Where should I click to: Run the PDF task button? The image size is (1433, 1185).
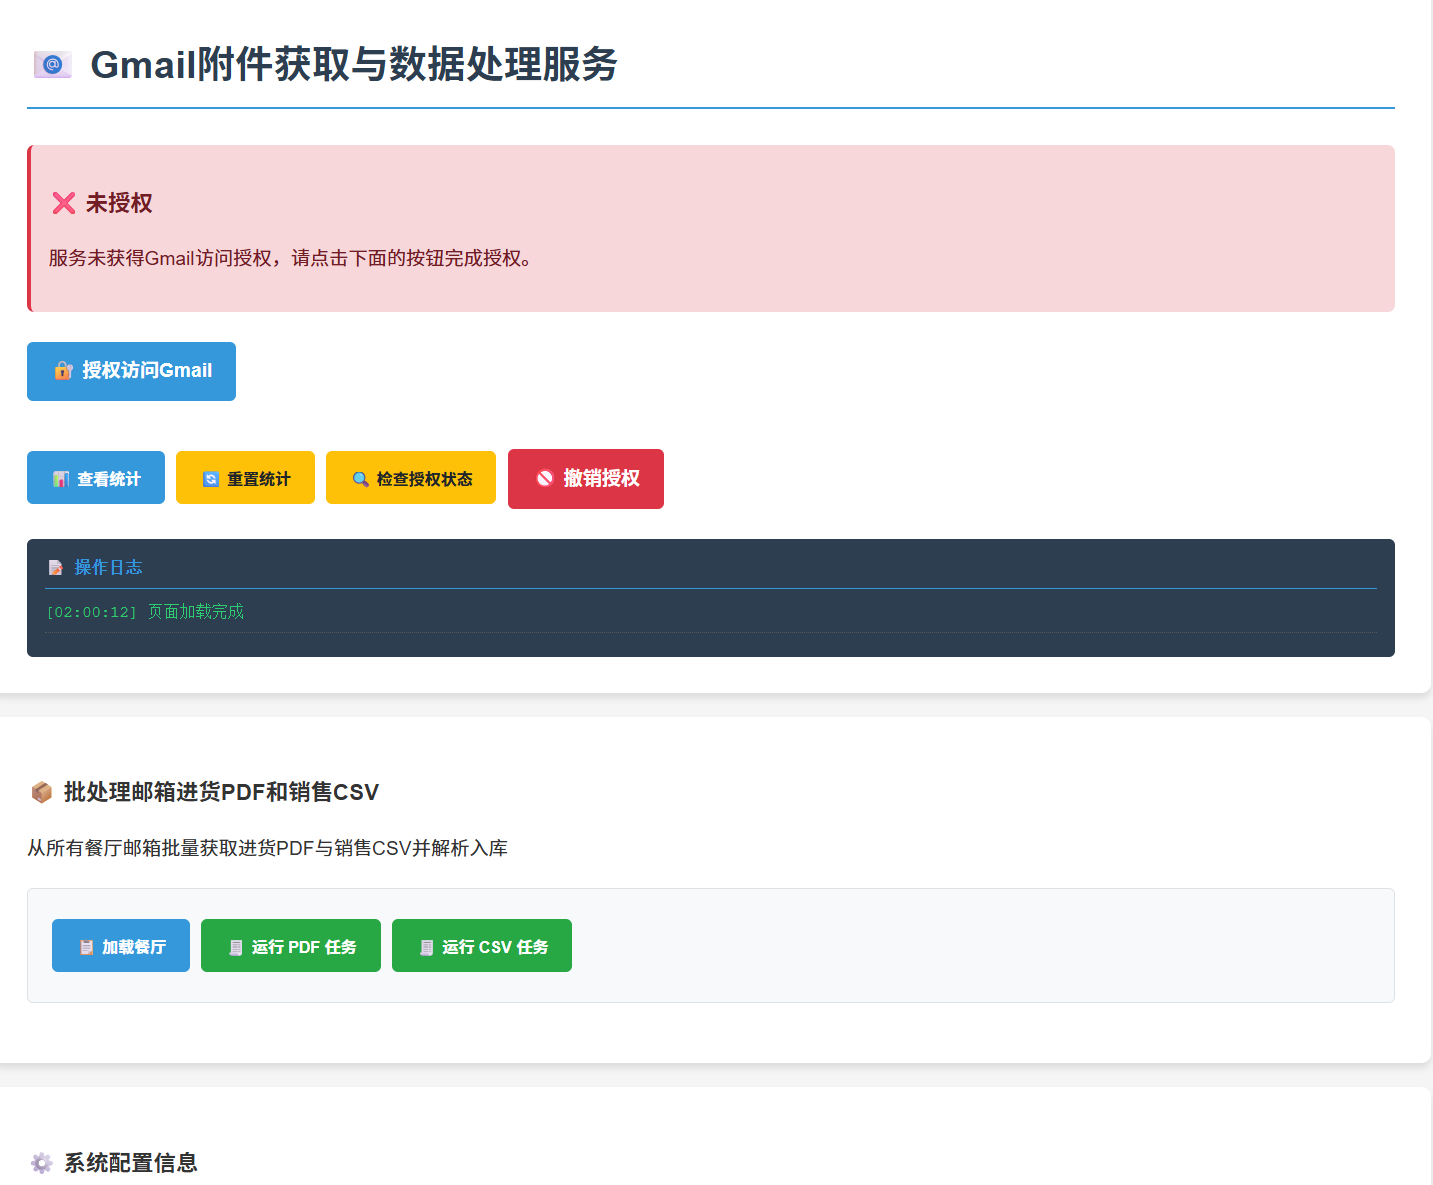coord(291,946)
